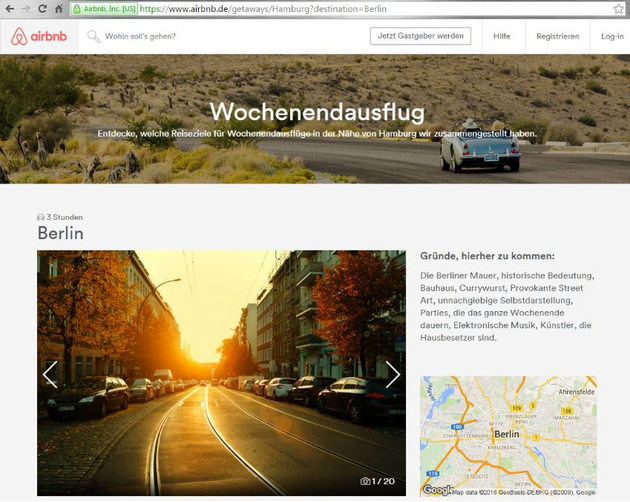Open the Berlin map thumbnail
This screenshot has height=502, width=630.
pos(508,436)
